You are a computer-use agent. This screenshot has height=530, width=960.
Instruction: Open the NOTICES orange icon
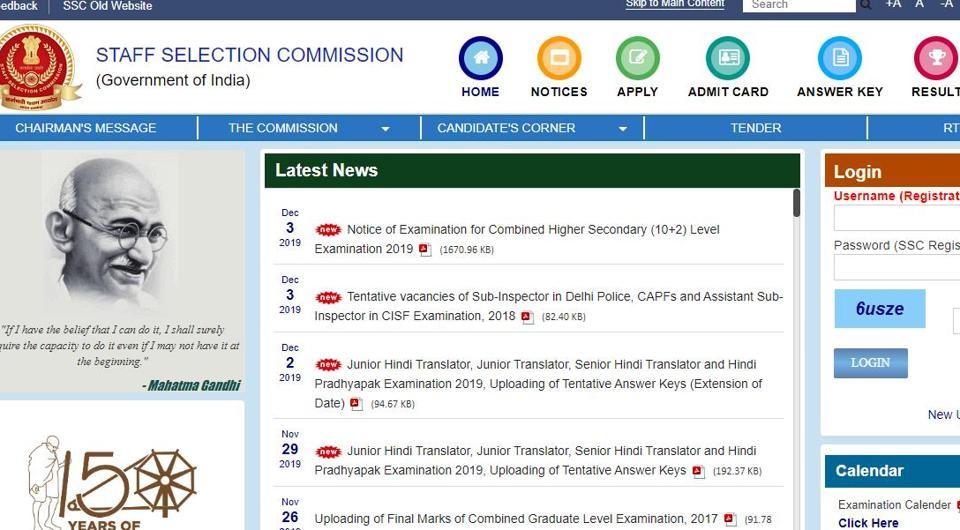click(x=559, y=58)
